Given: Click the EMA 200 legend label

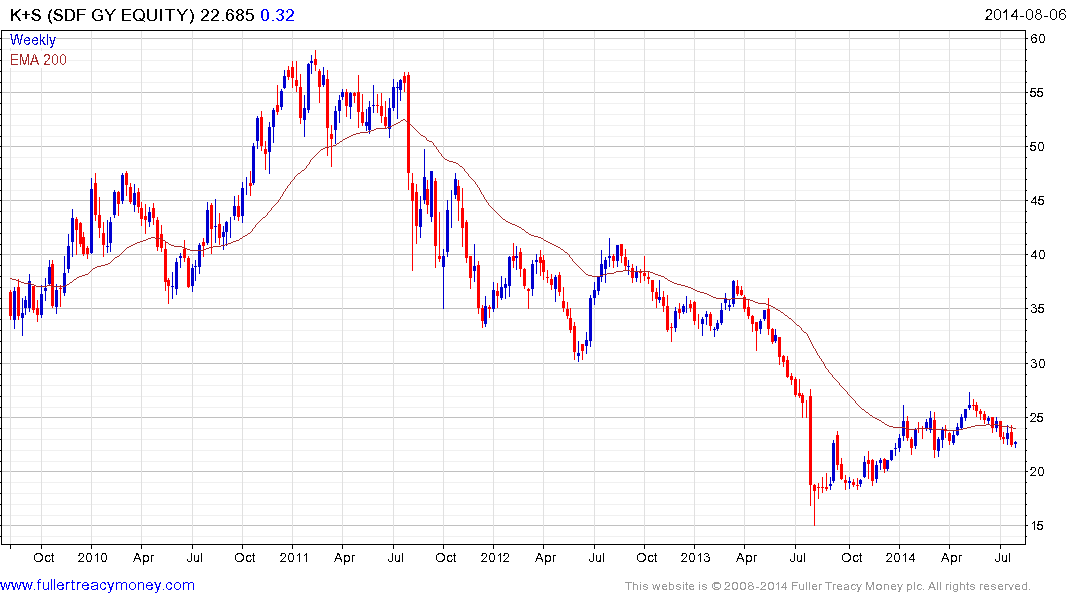Looking at the screenshot, I should coord(38,60).
